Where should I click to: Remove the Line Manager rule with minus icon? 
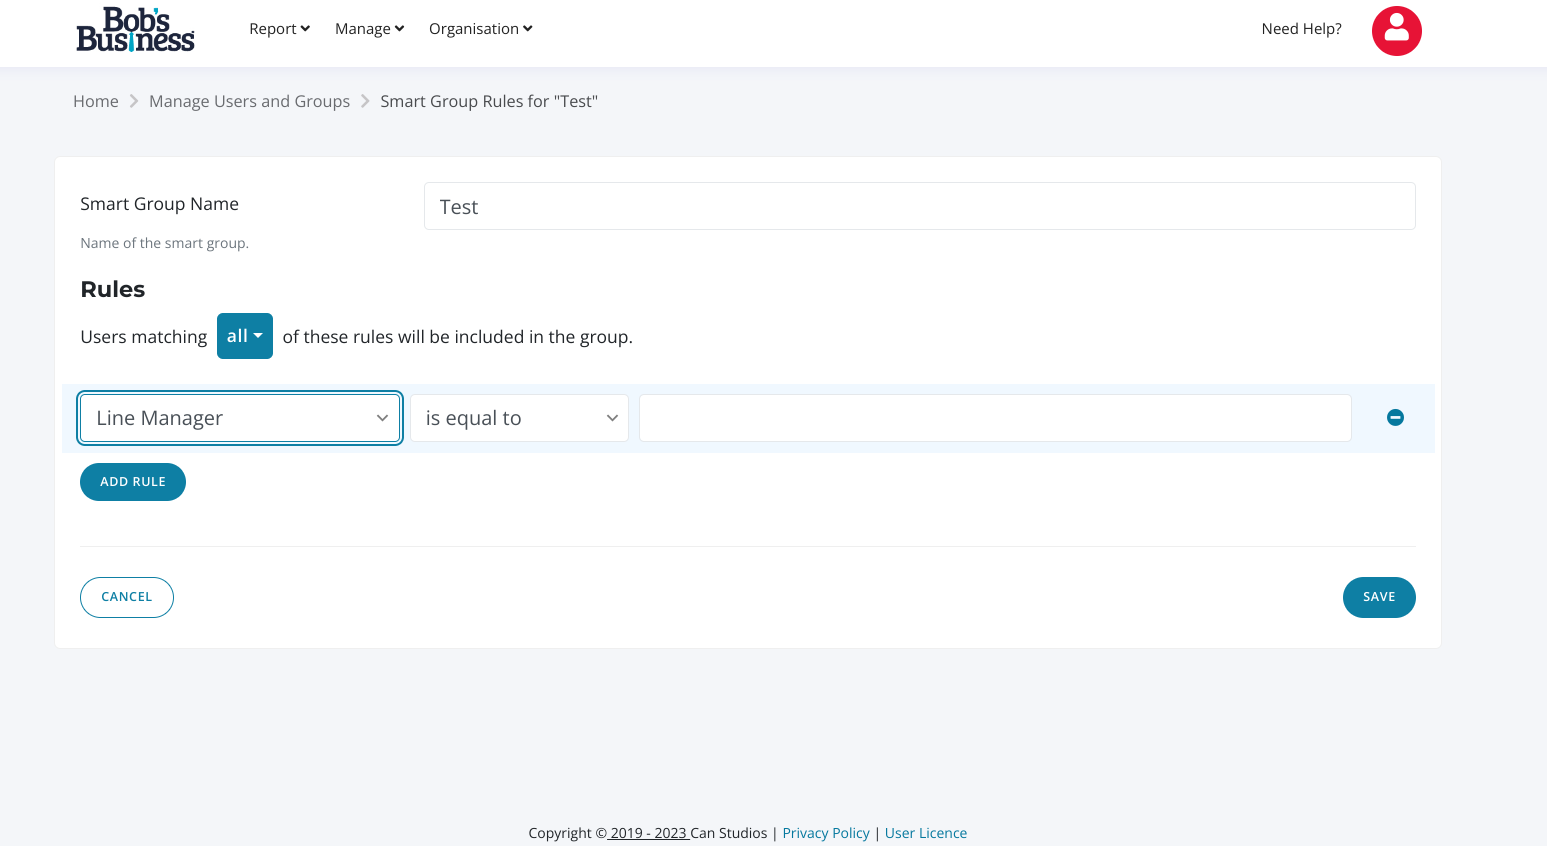1395,418
